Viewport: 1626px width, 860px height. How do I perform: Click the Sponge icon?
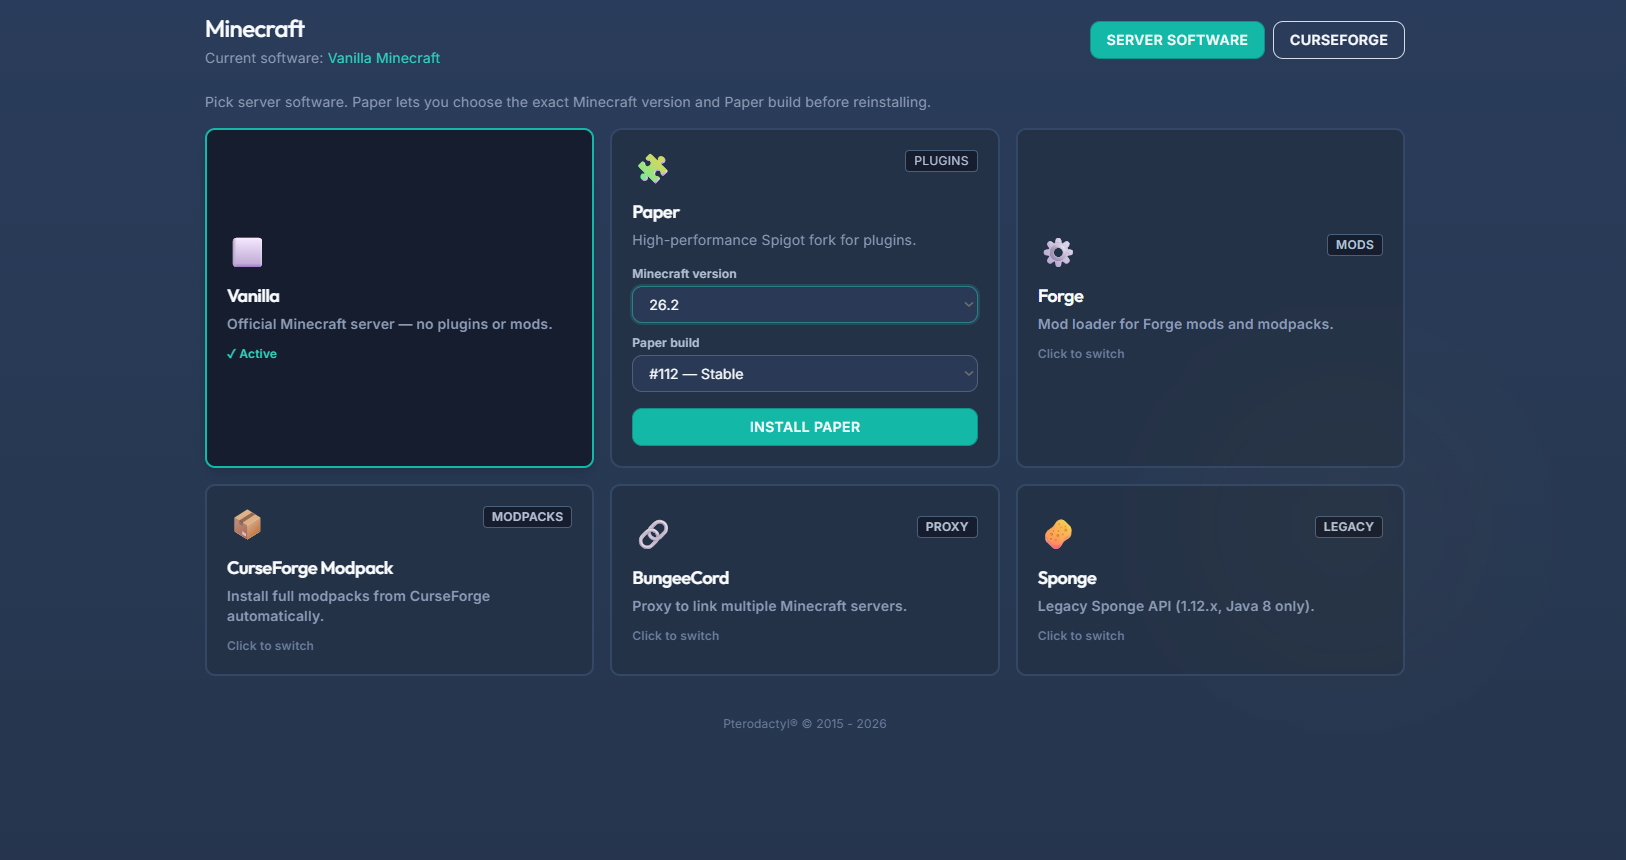1058,534
